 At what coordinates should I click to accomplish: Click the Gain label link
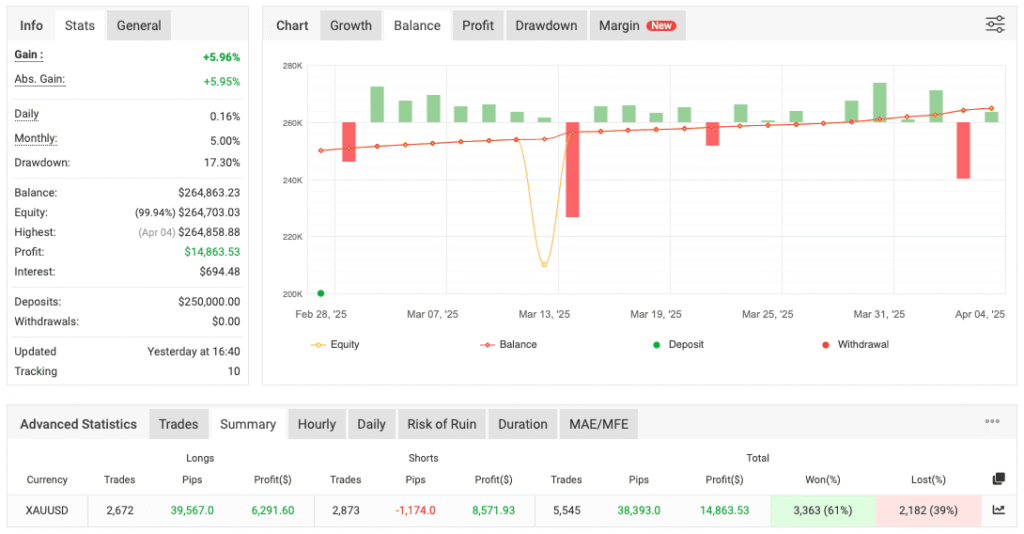(29, 55)
